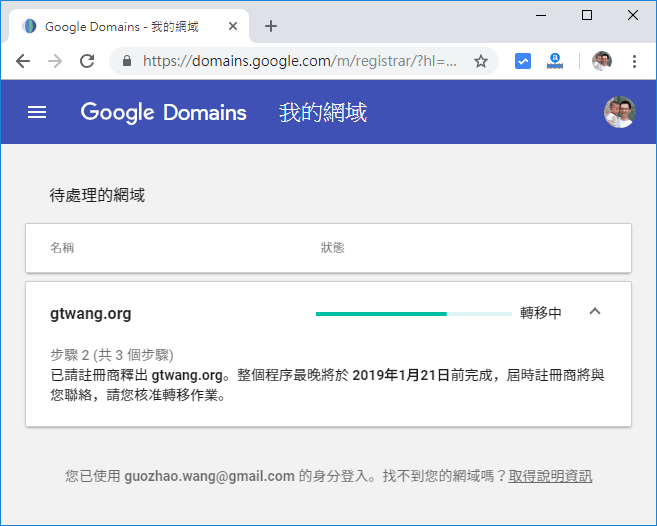Open the blue checkmark extension
The height and width of the screenshot is (526, 657).
pos(522,61)
